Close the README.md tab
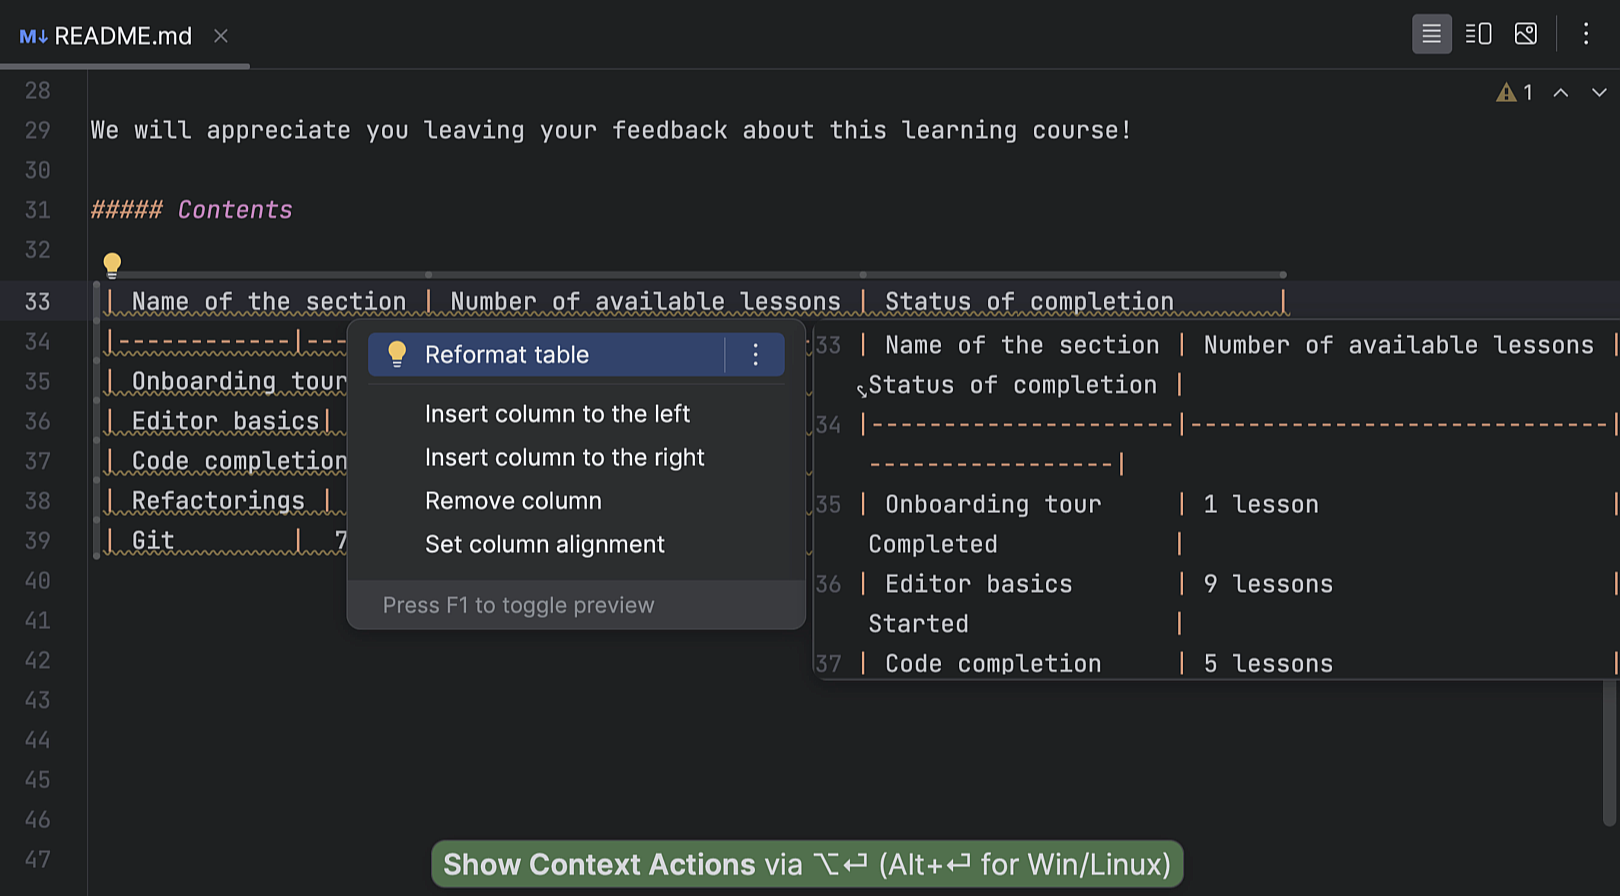The width and height of the screenshot is (1620, 896). pyautogui.click(x=220, y=35)
